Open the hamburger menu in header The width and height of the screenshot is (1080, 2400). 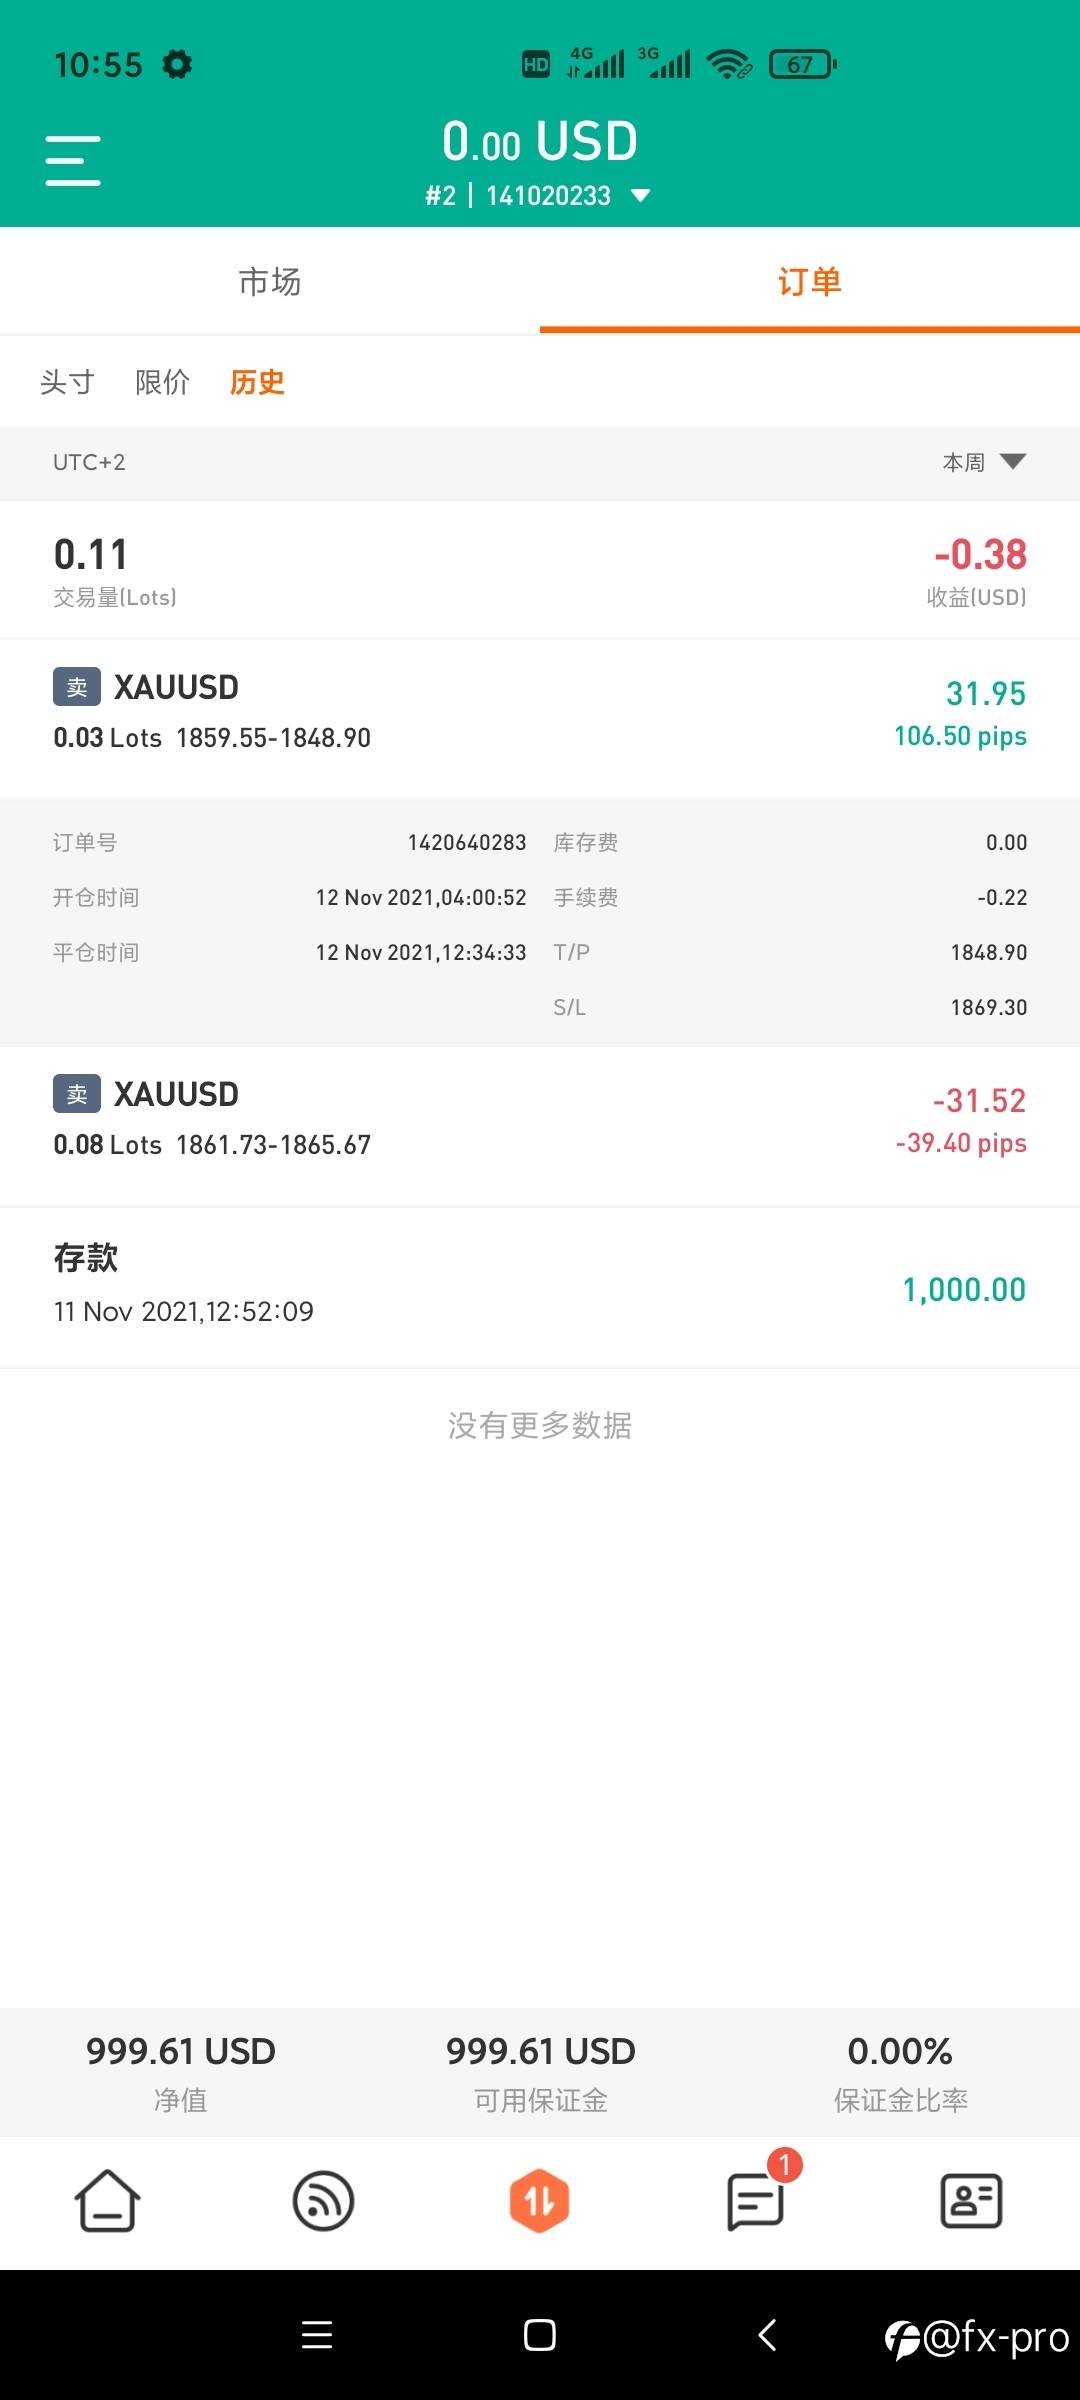(x=73, y=160)
